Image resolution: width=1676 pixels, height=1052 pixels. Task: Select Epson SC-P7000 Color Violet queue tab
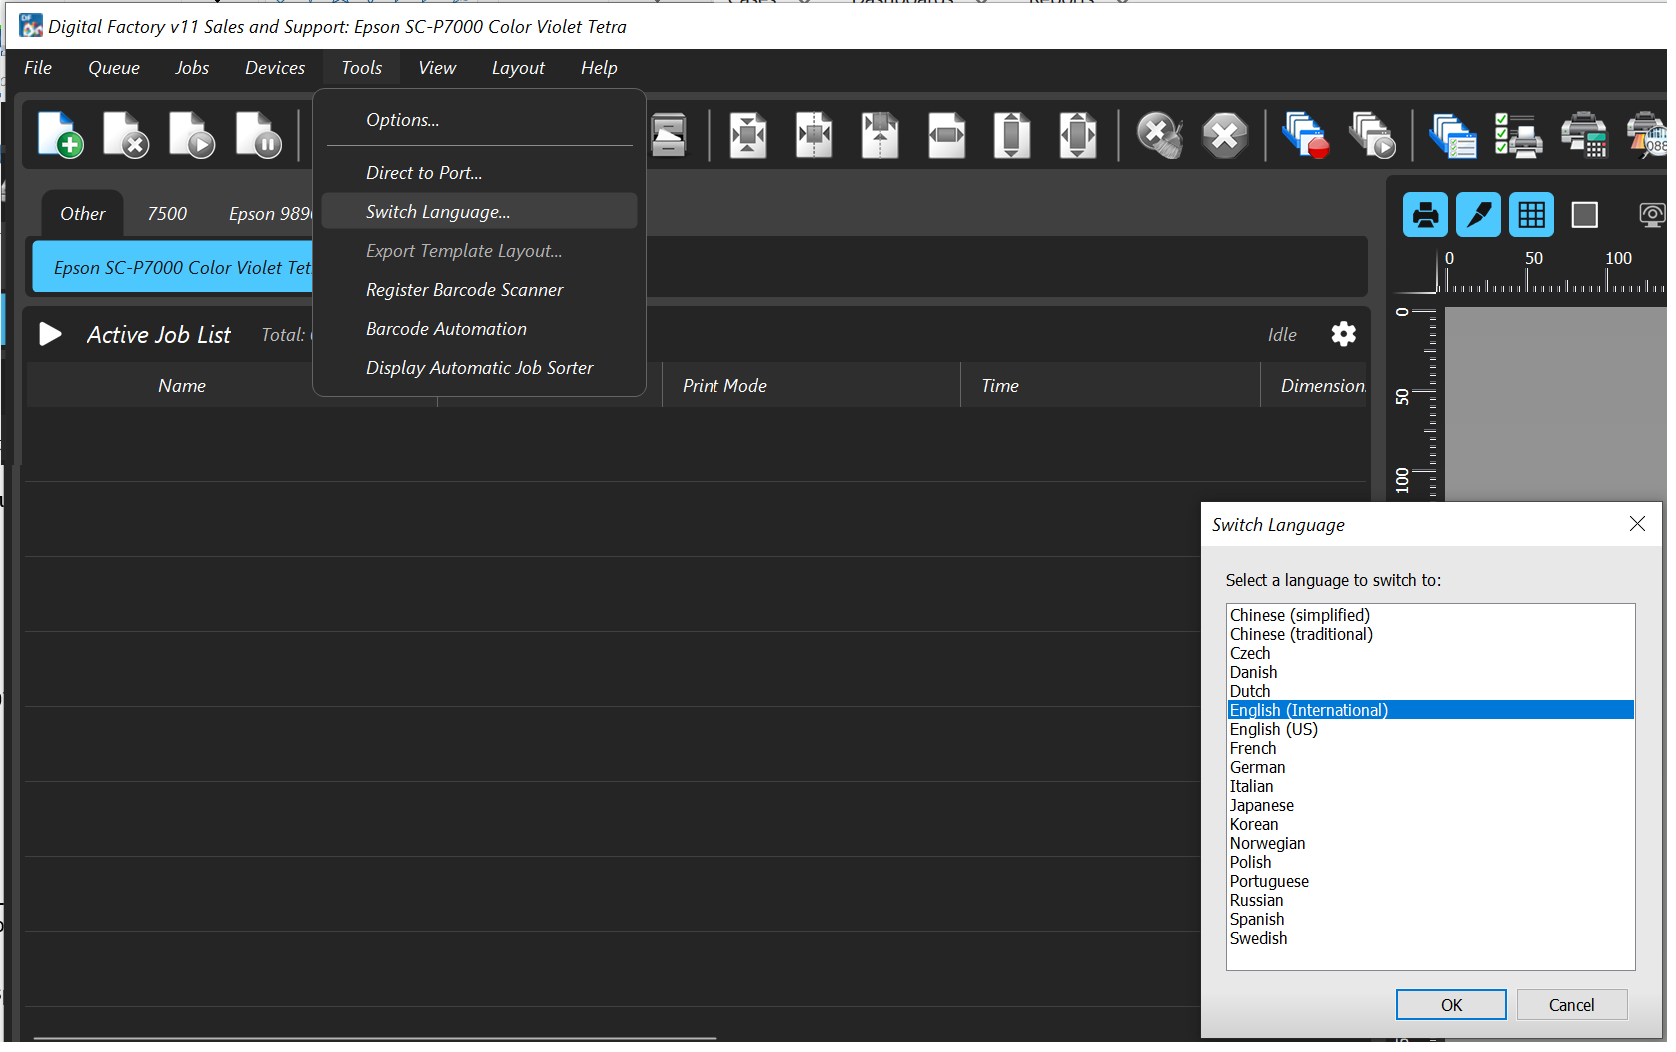(x=173, y=268)
